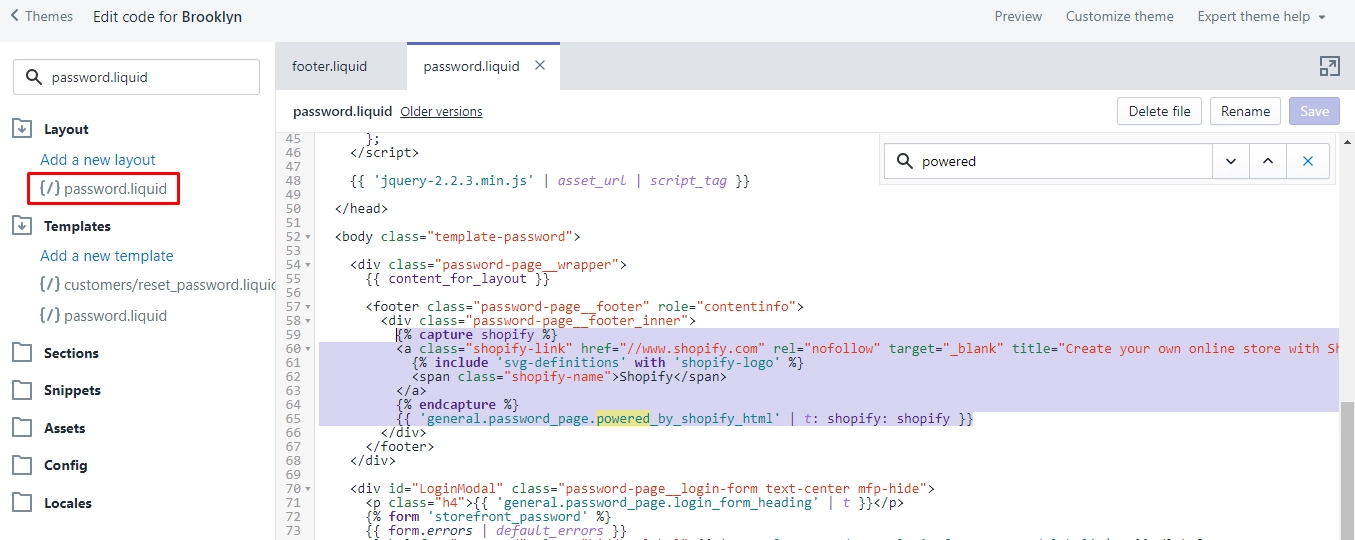
Task: Click the Delete file button
Action: (1160, 111)
